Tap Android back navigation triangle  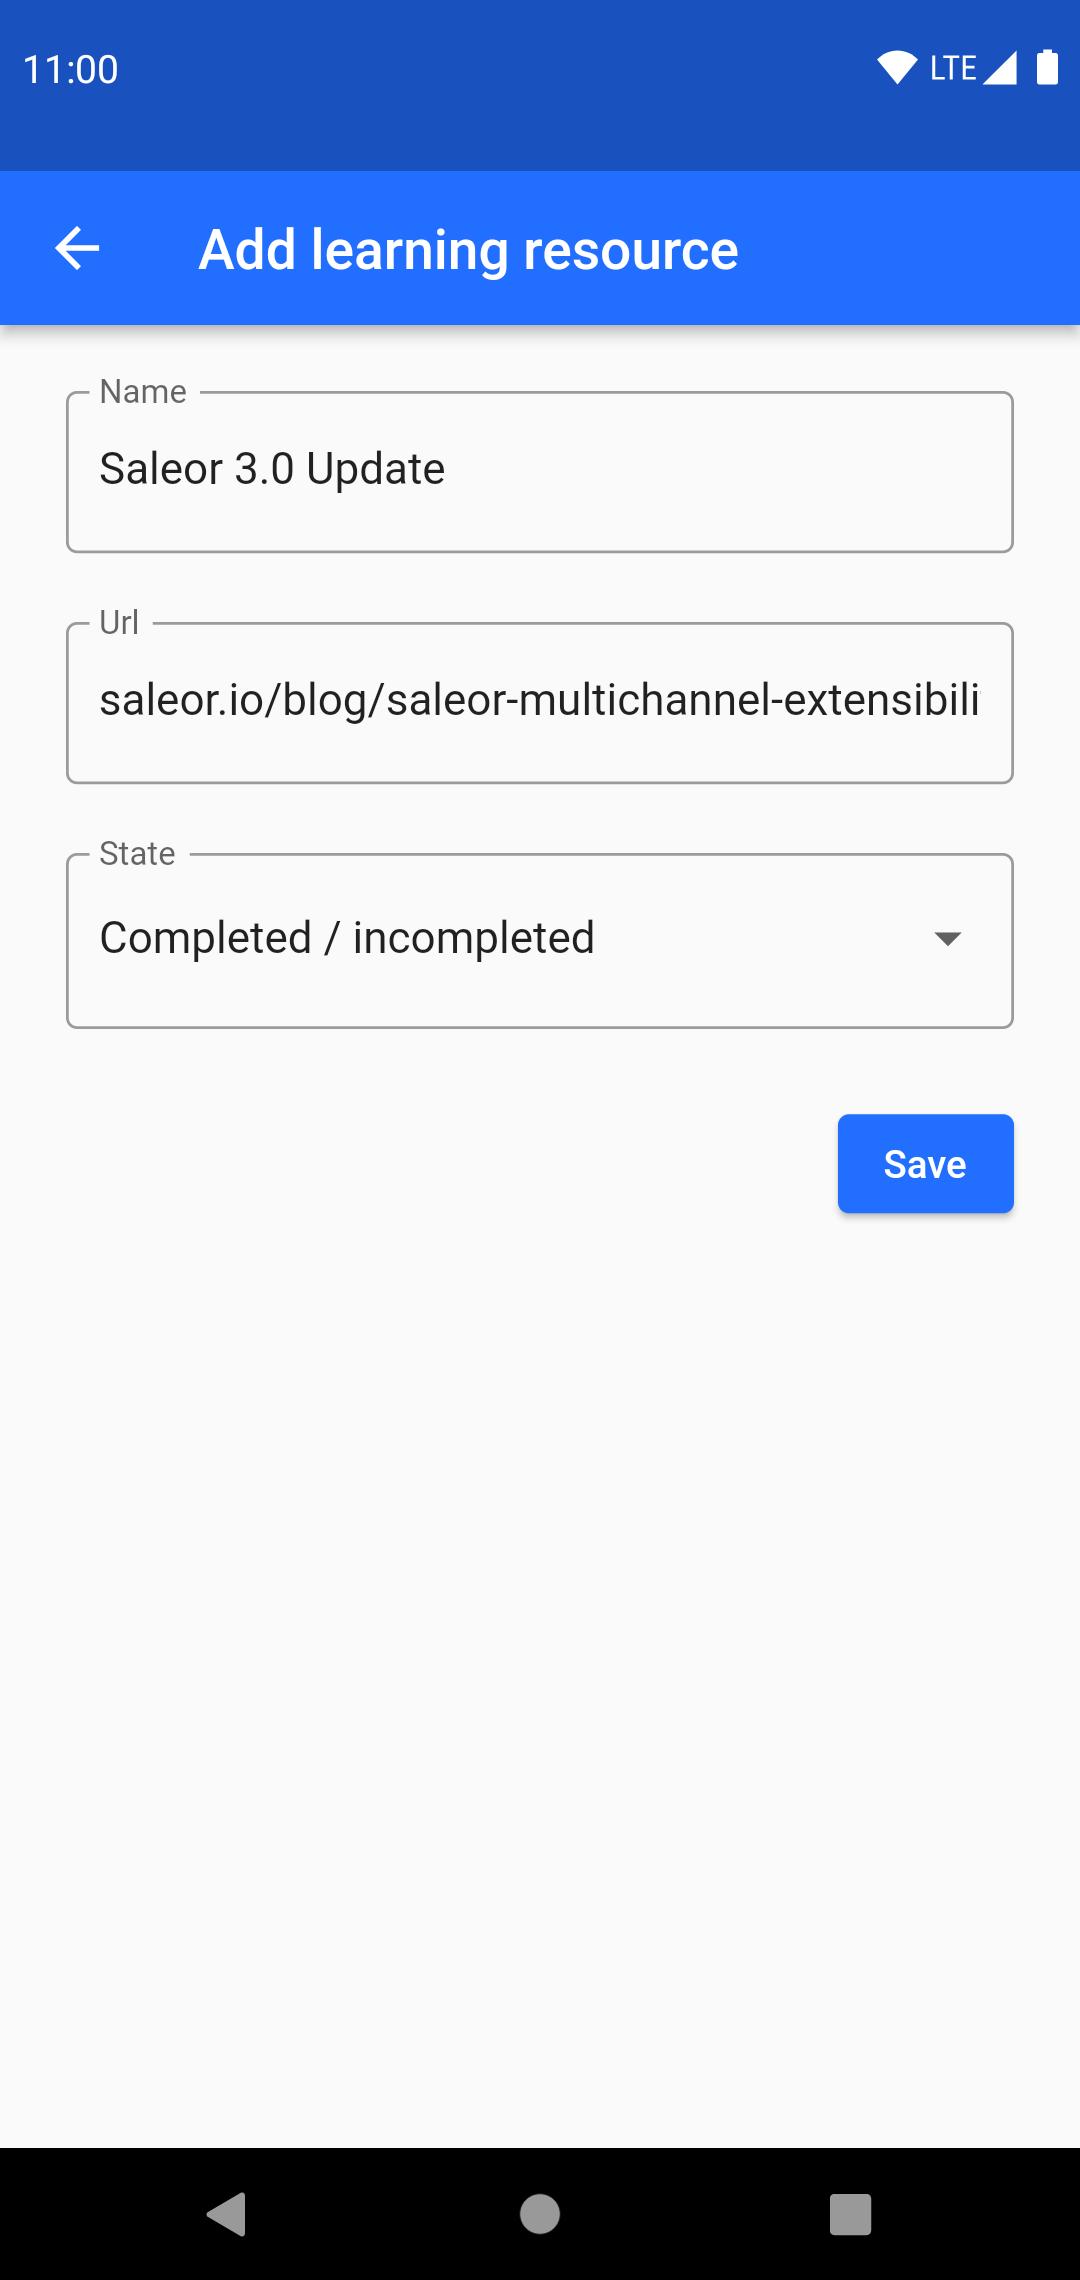click(x=227, y=2213)
